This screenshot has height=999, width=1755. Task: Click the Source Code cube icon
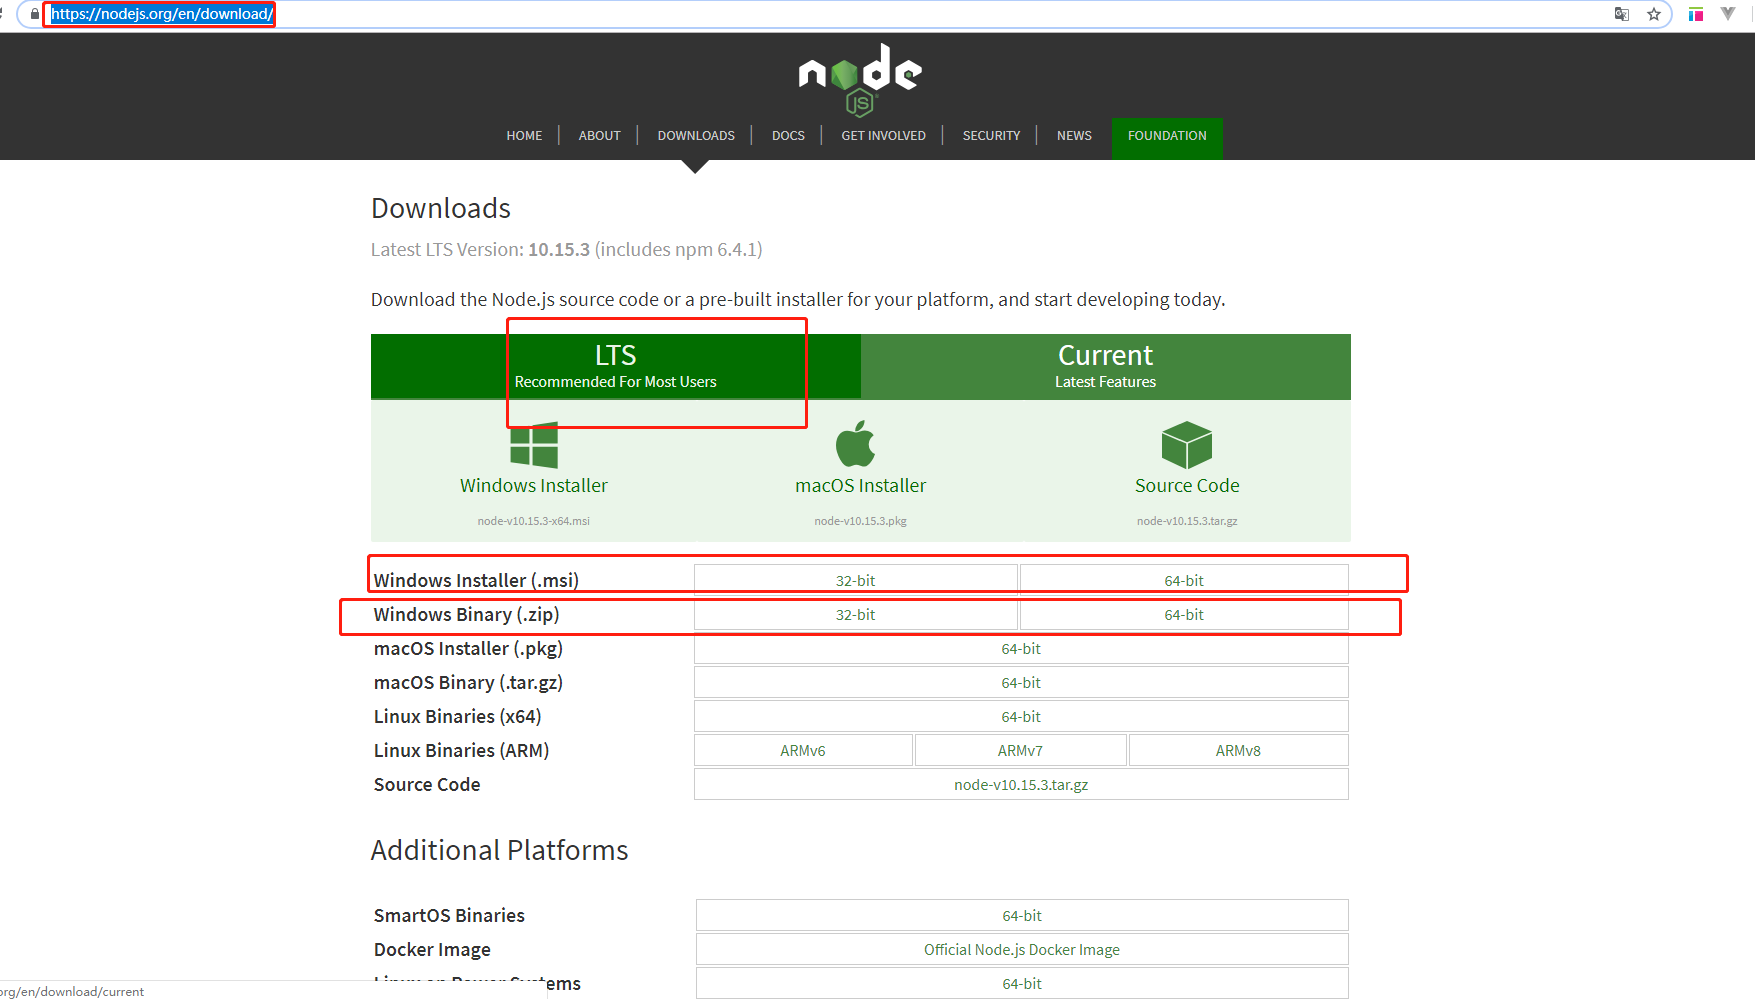pyautogui.click(x=1187, y=445)
